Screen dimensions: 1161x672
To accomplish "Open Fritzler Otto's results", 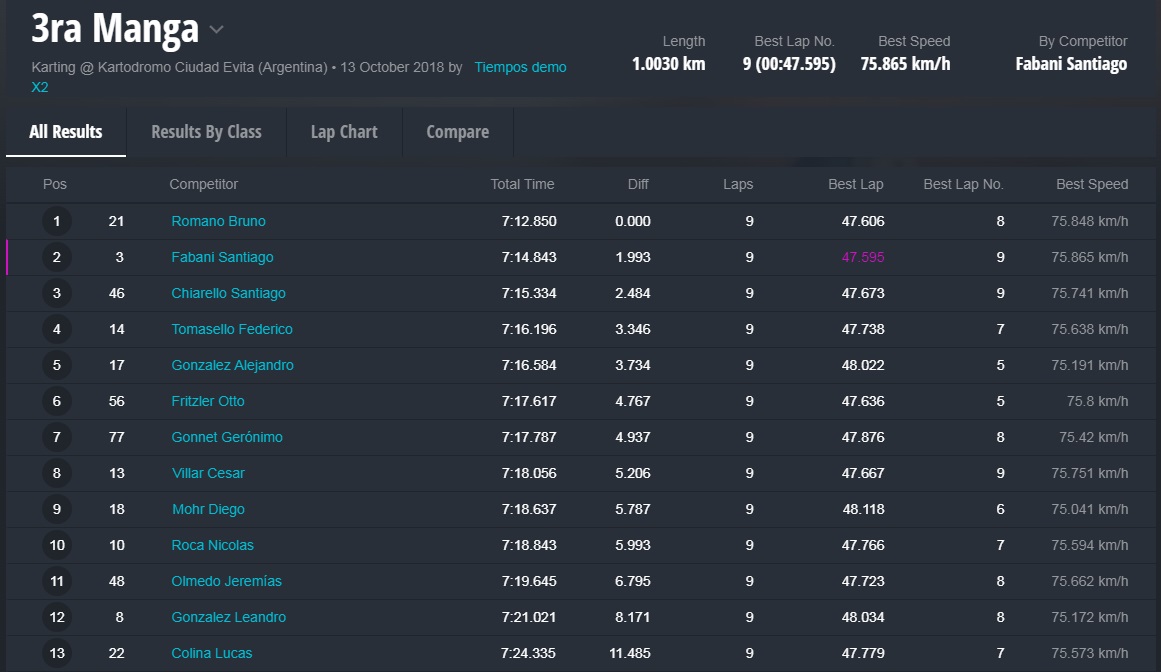I will (208, 401).
